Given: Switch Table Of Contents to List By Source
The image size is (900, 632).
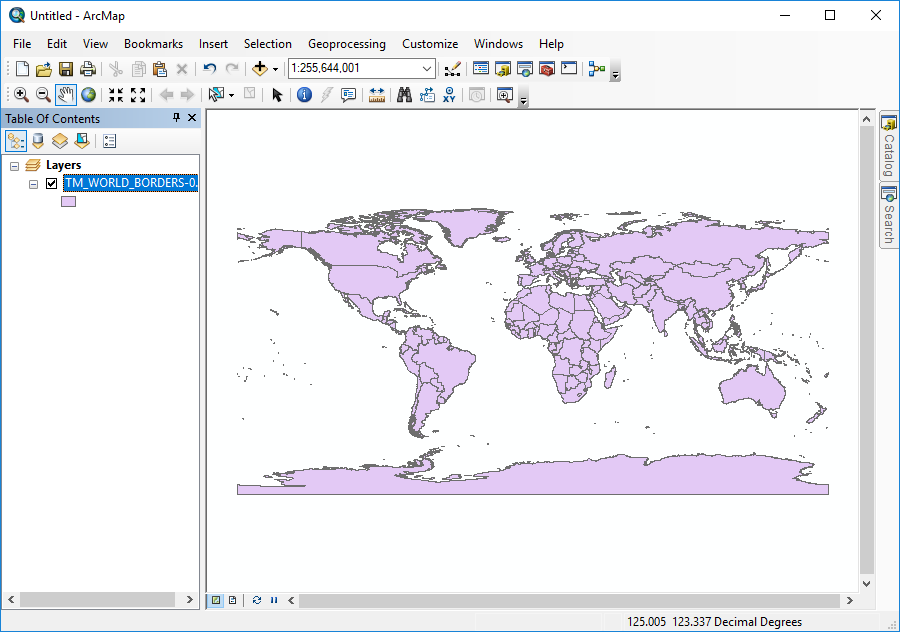Looking at the screenshot, I should tap(37, 141).
